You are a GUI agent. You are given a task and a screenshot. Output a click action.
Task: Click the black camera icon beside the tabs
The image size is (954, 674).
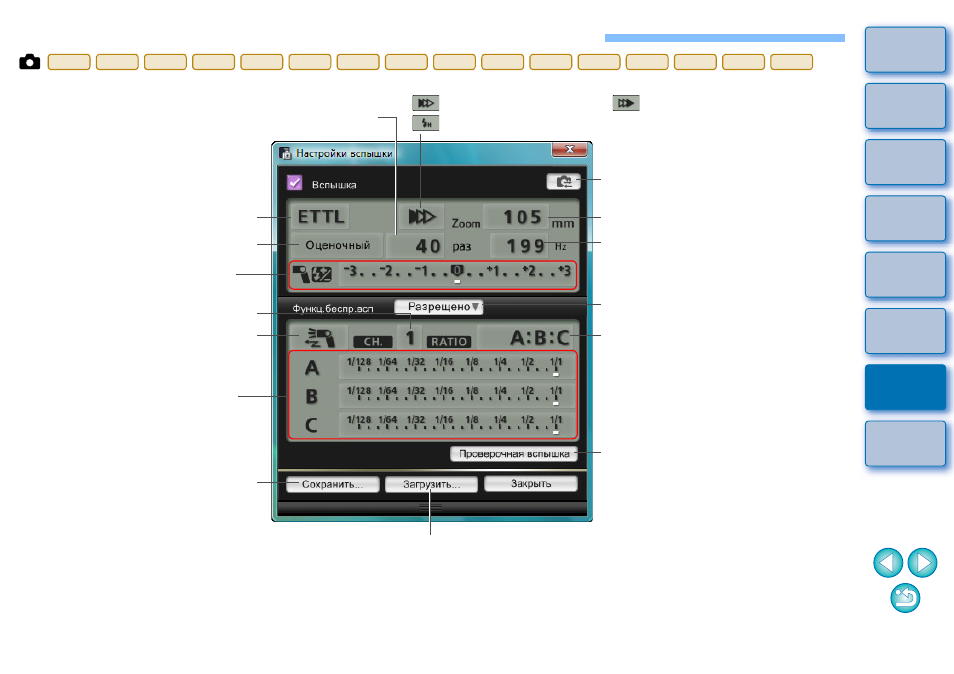pyautogui.click(x=30, y=62)
